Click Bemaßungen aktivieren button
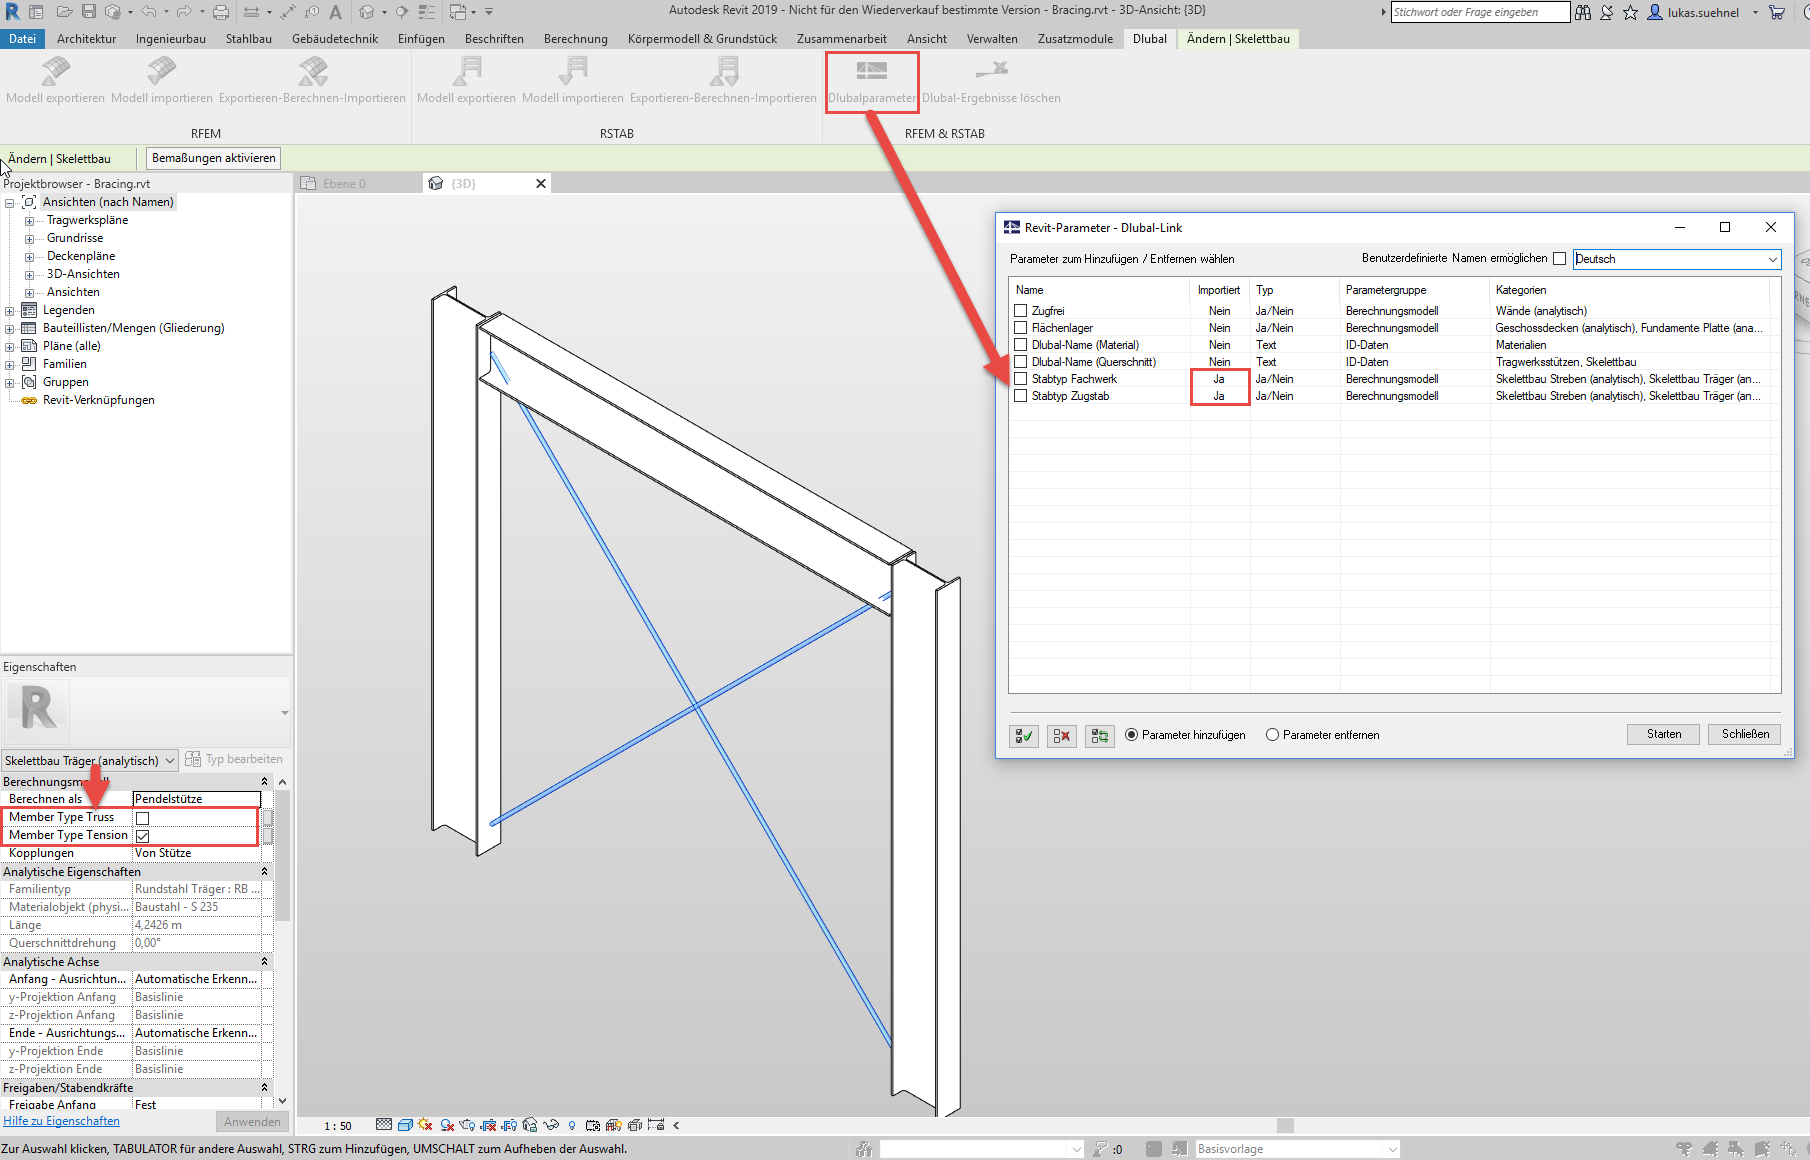The height and width of the screenshot is (1160, 1810). (214, 158)
